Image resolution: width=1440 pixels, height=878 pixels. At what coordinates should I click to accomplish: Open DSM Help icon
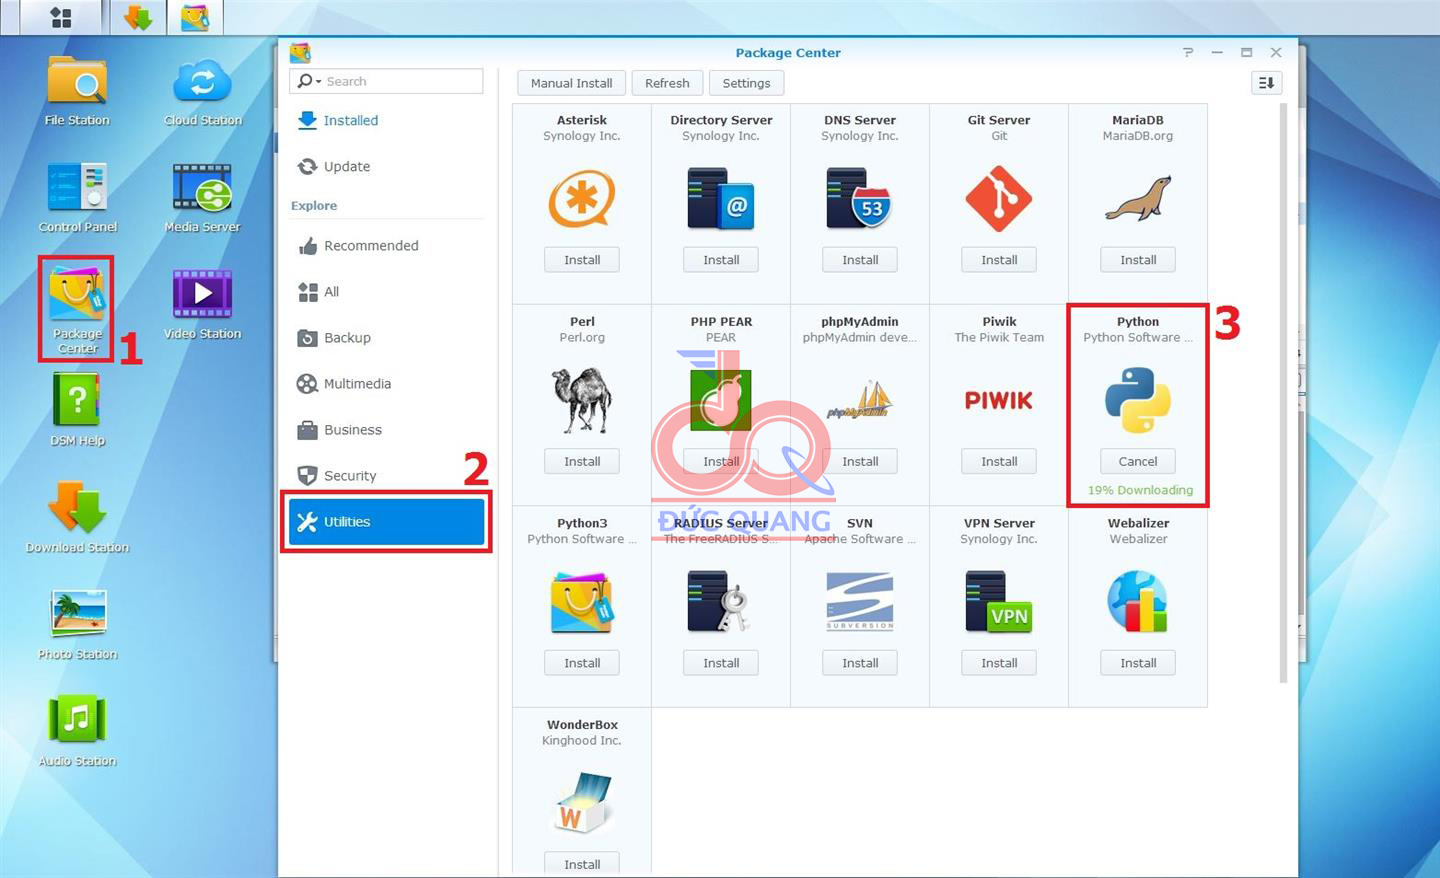(77, 410)
